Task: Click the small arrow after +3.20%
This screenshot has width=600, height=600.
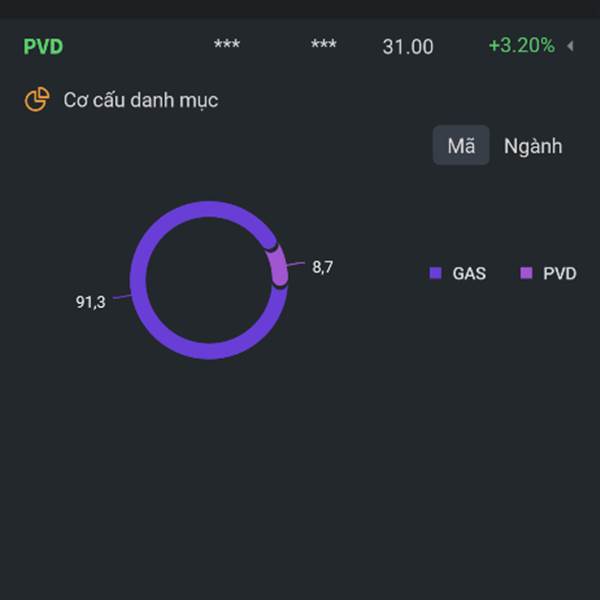Action: 570,46
